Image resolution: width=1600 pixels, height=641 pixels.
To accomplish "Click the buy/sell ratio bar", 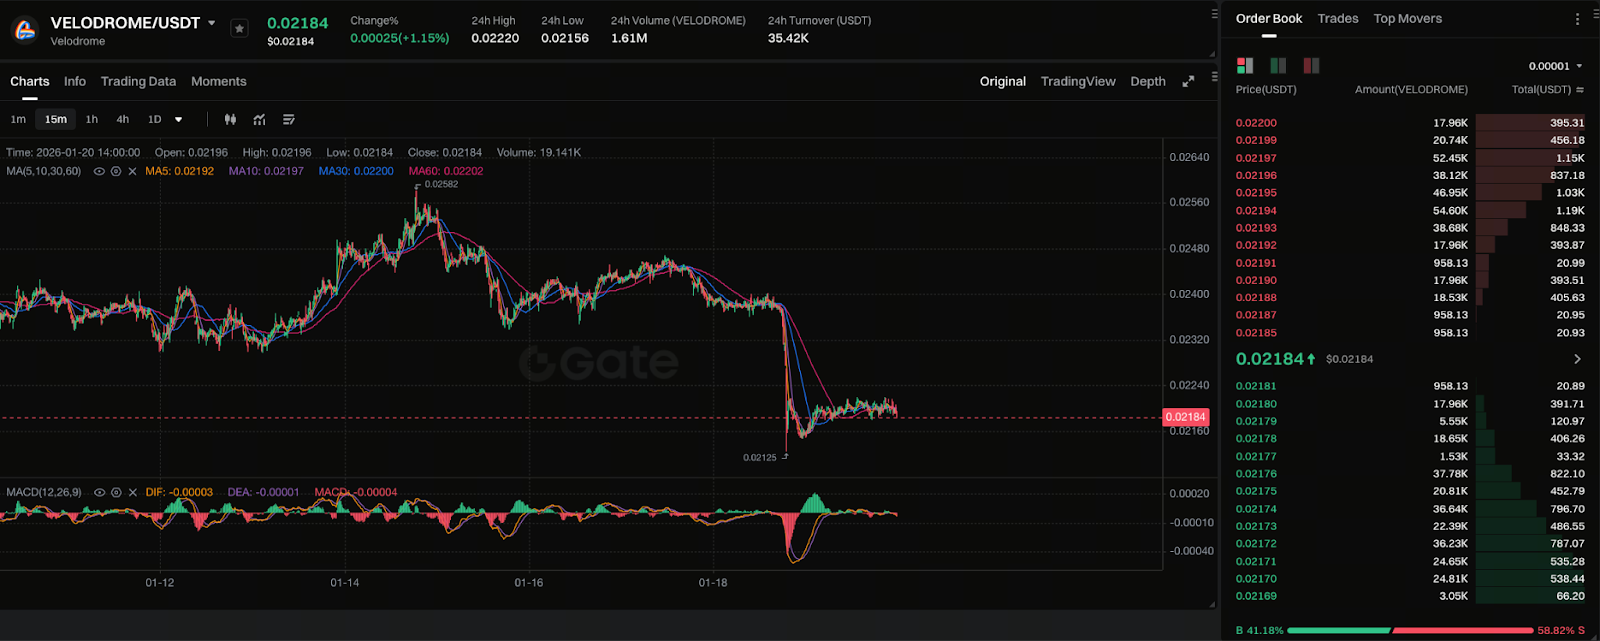I will tap(1410, 631).
